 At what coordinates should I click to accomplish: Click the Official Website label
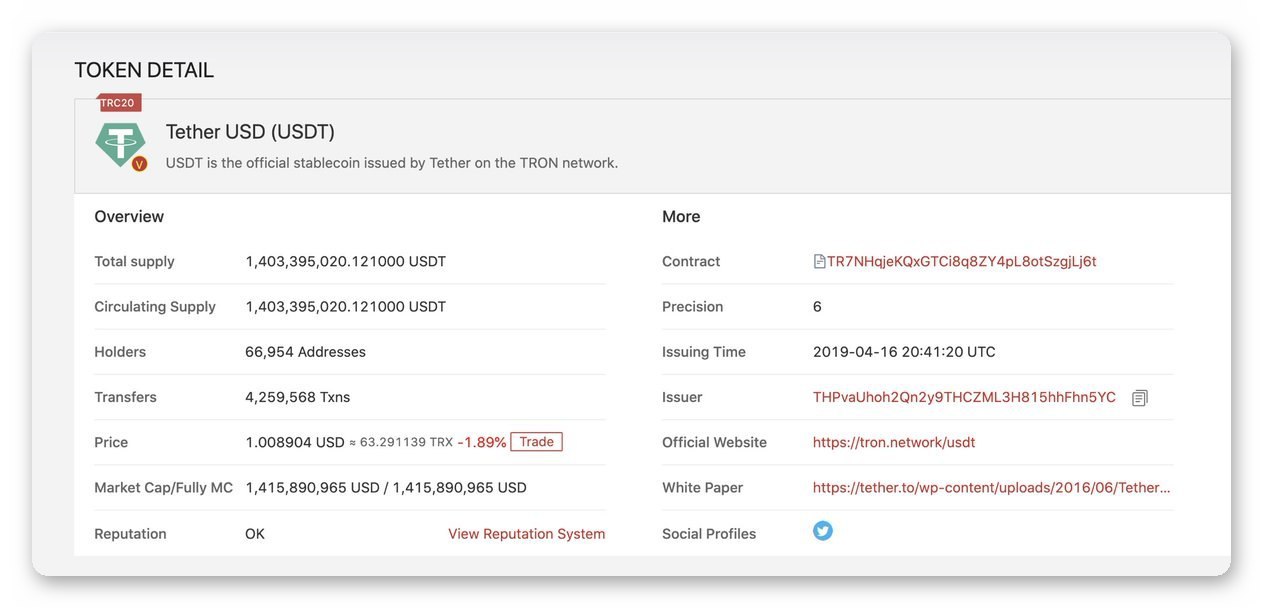click(x=714, y=442)
